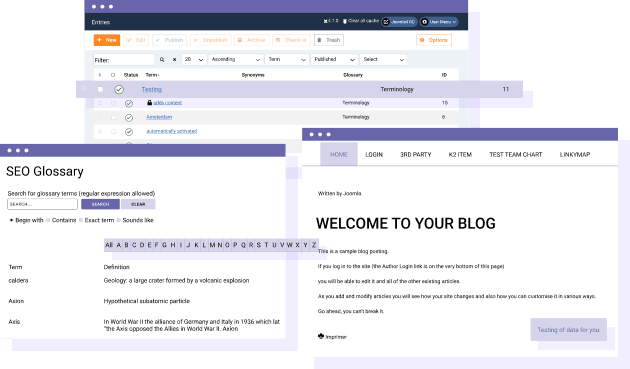Switch to the HOME tab in blog menu

tap(339, 154)
